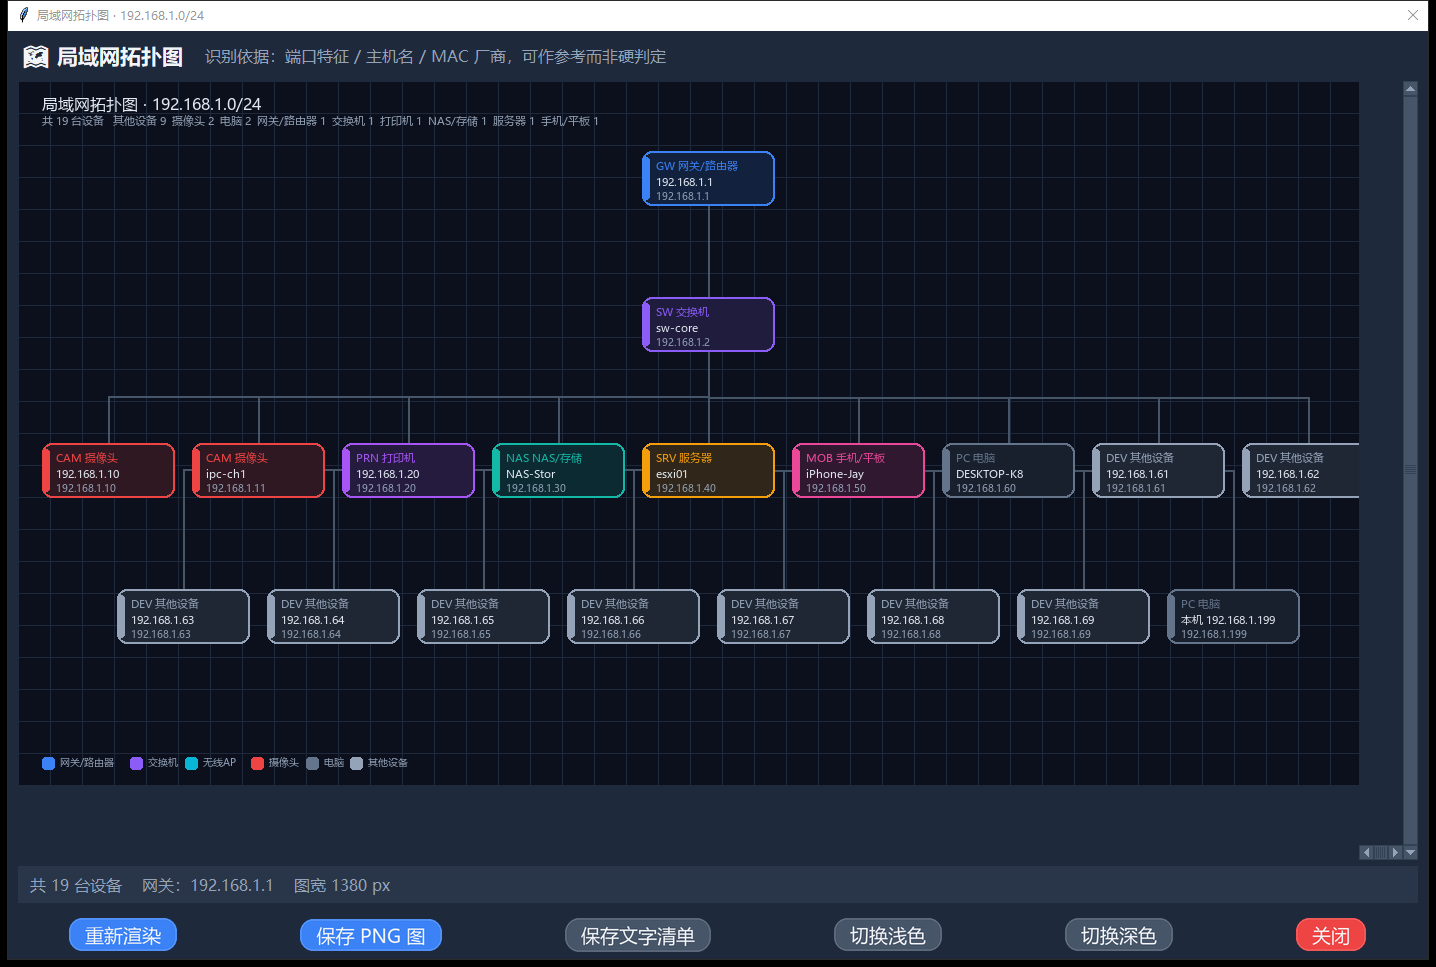Select device node 192.168.1.69
The image size is (1436, 967).
pyautogui.click(x=1083, y=617)
